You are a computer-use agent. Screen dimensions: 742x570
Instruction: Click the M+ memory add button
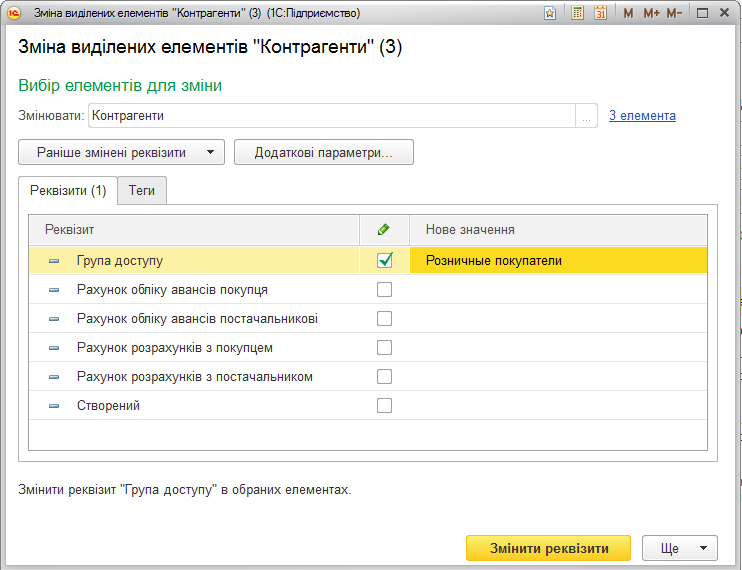coord(652,13)
